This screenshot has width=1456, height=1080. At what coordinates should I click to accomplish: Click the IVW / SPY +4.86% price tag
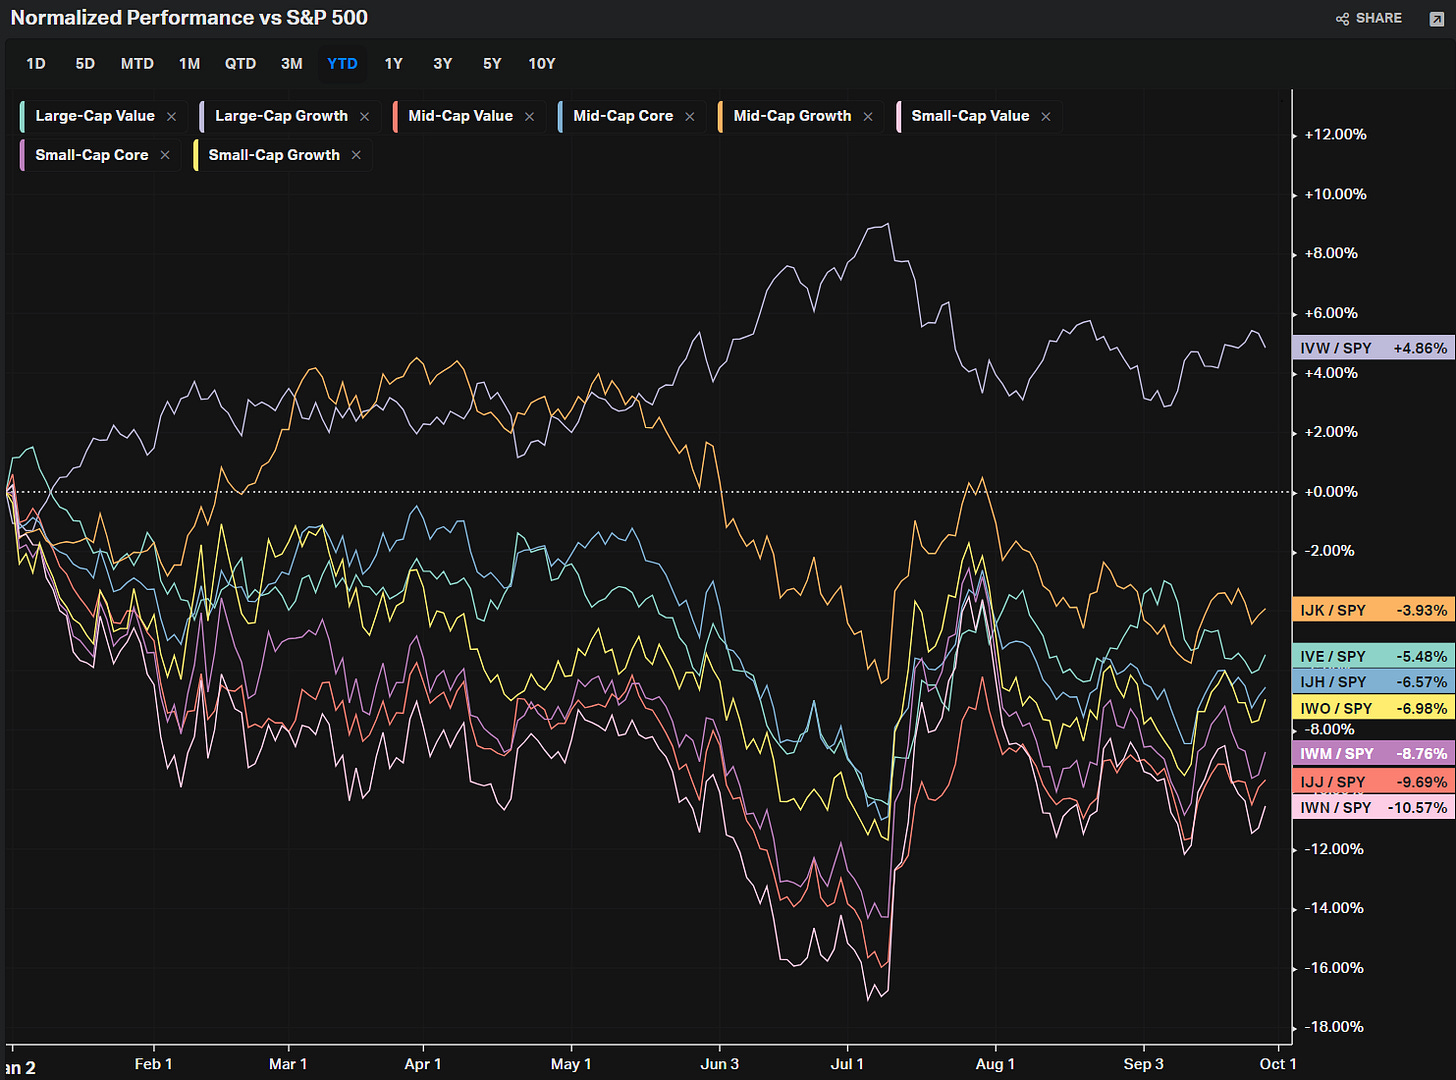click(1373, 348)
